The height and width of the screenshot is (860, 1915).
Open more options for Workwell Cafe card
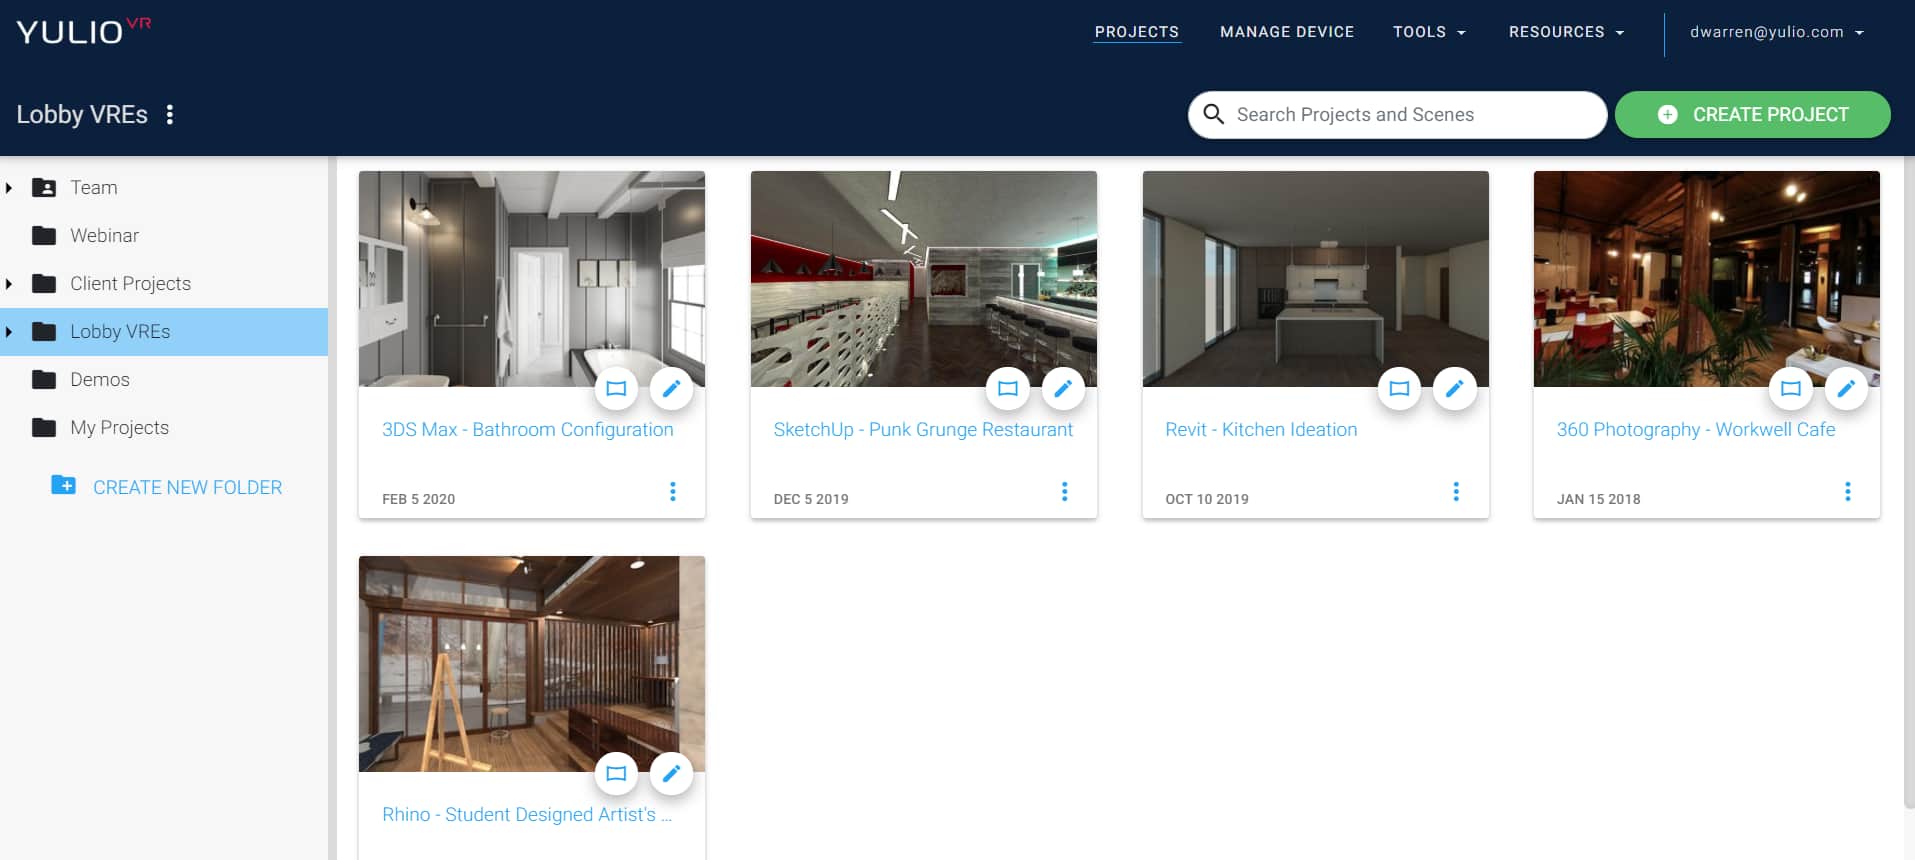tap(1848, 491)
